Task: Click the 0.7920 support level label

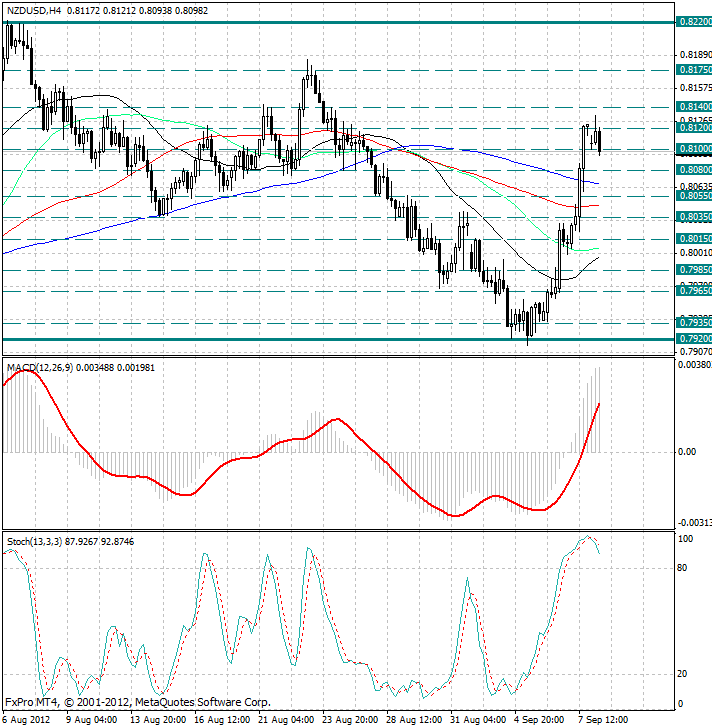Action: [694, 339]
